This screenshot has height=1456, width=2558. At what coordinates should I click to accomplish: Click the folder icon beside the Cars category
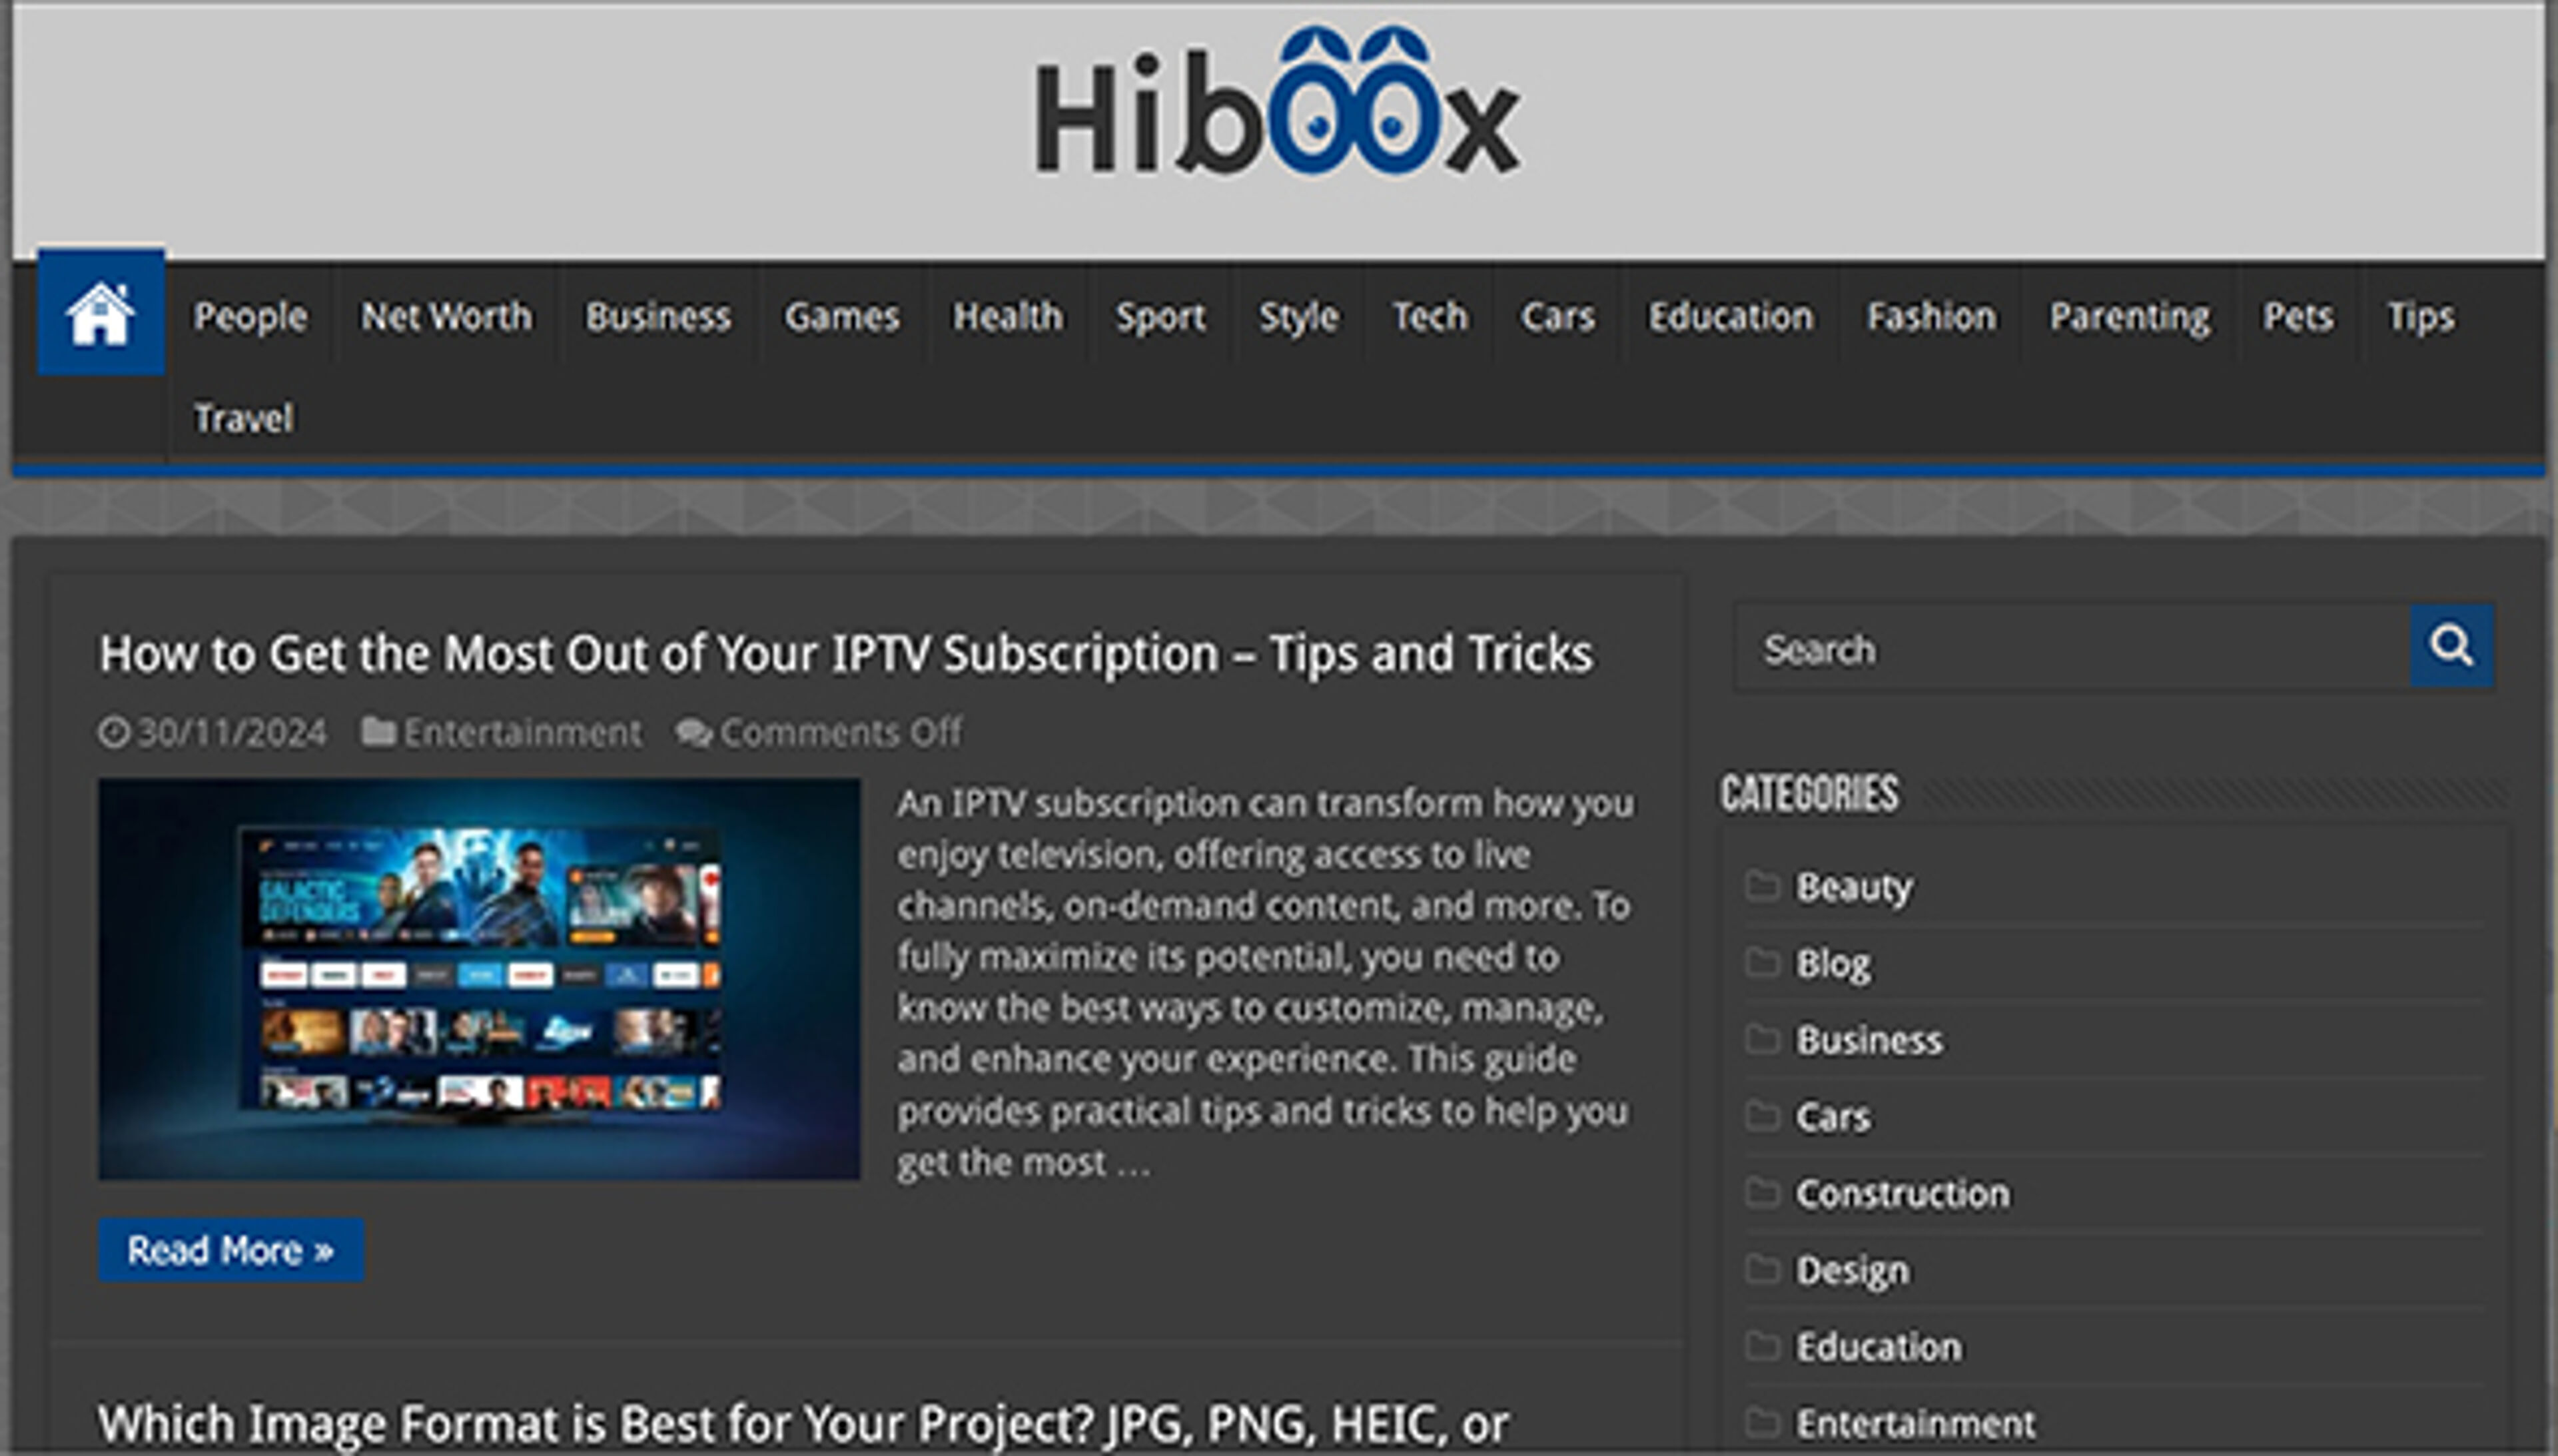point(1762,1117)
